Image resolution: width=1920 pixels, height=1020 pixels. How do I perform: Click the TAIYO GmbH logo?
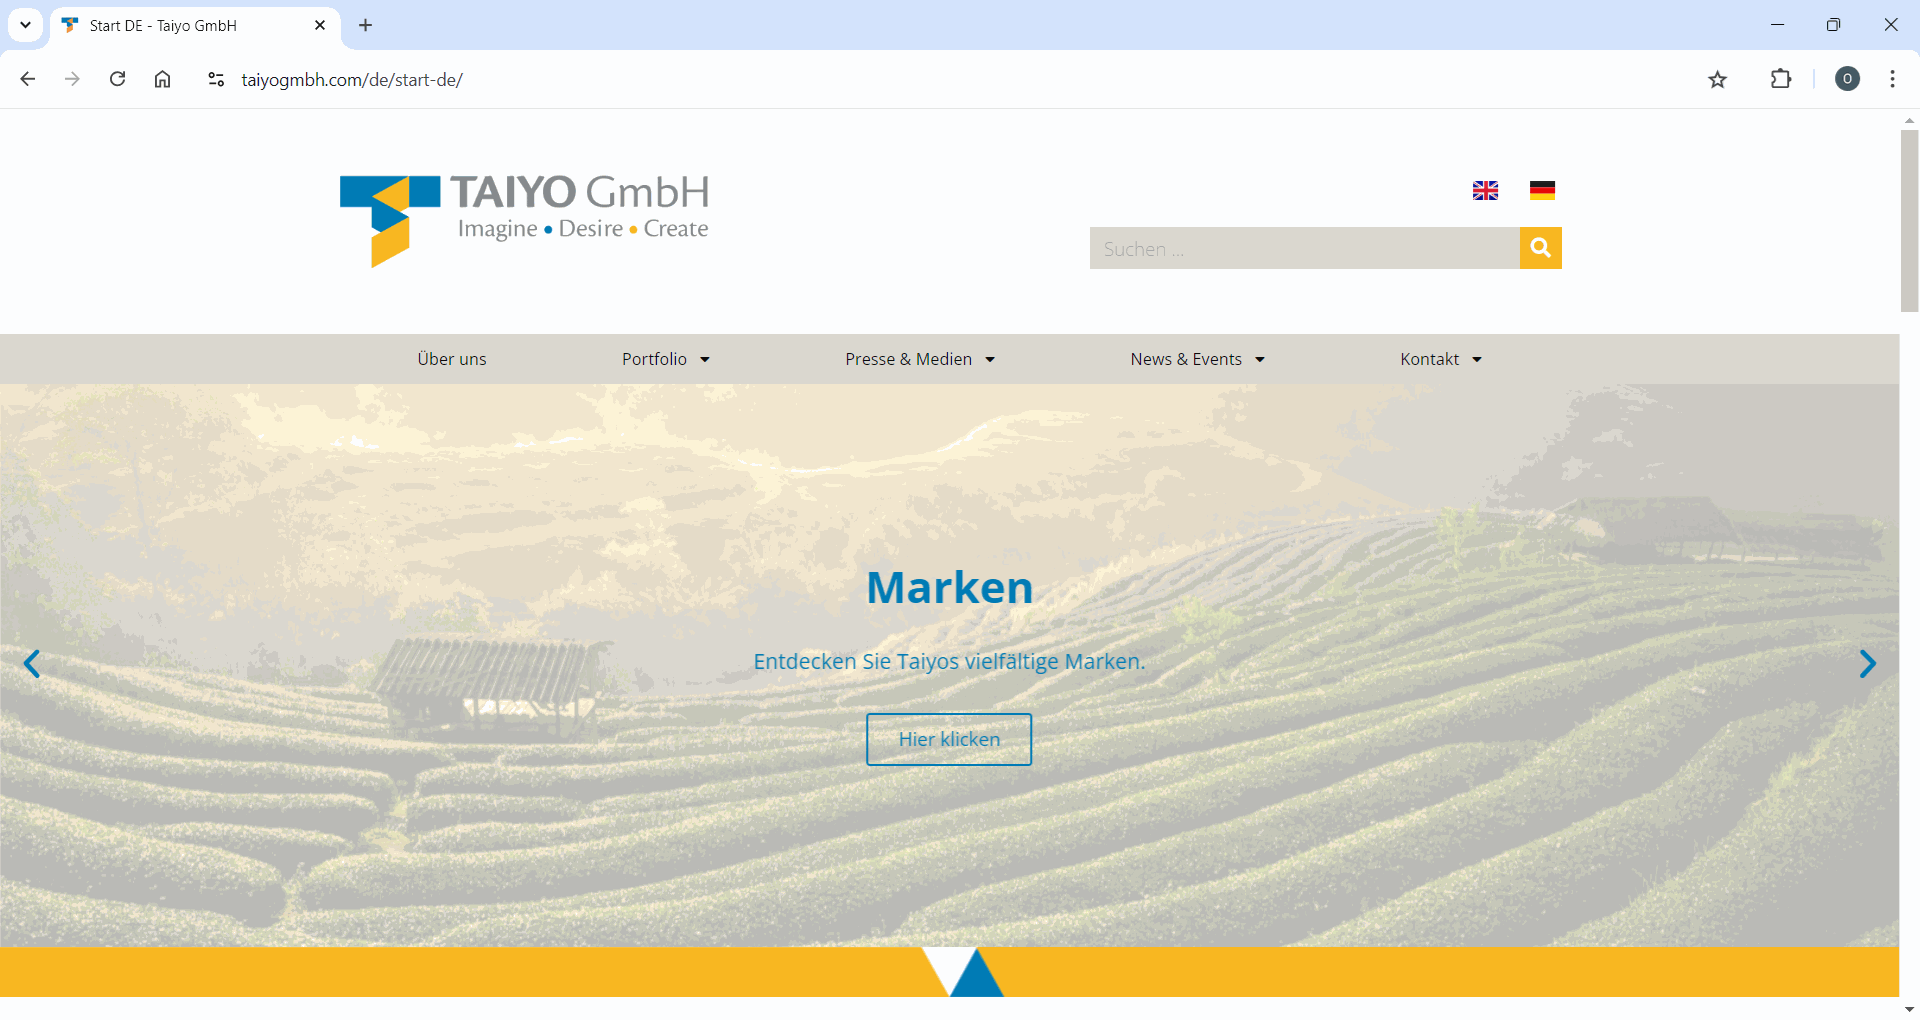pos(524,220)
